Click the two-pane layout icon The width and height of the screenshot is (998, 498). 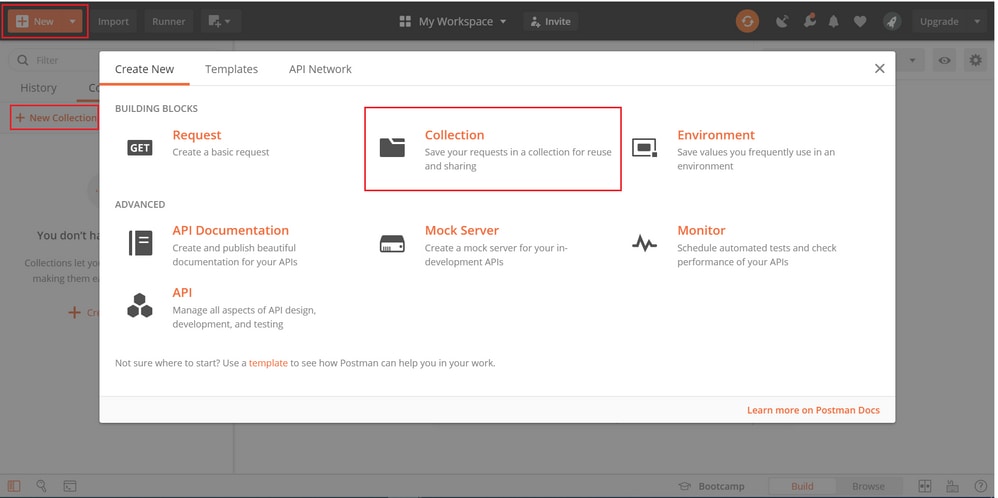pyautogui.click(x=925, y=487)
